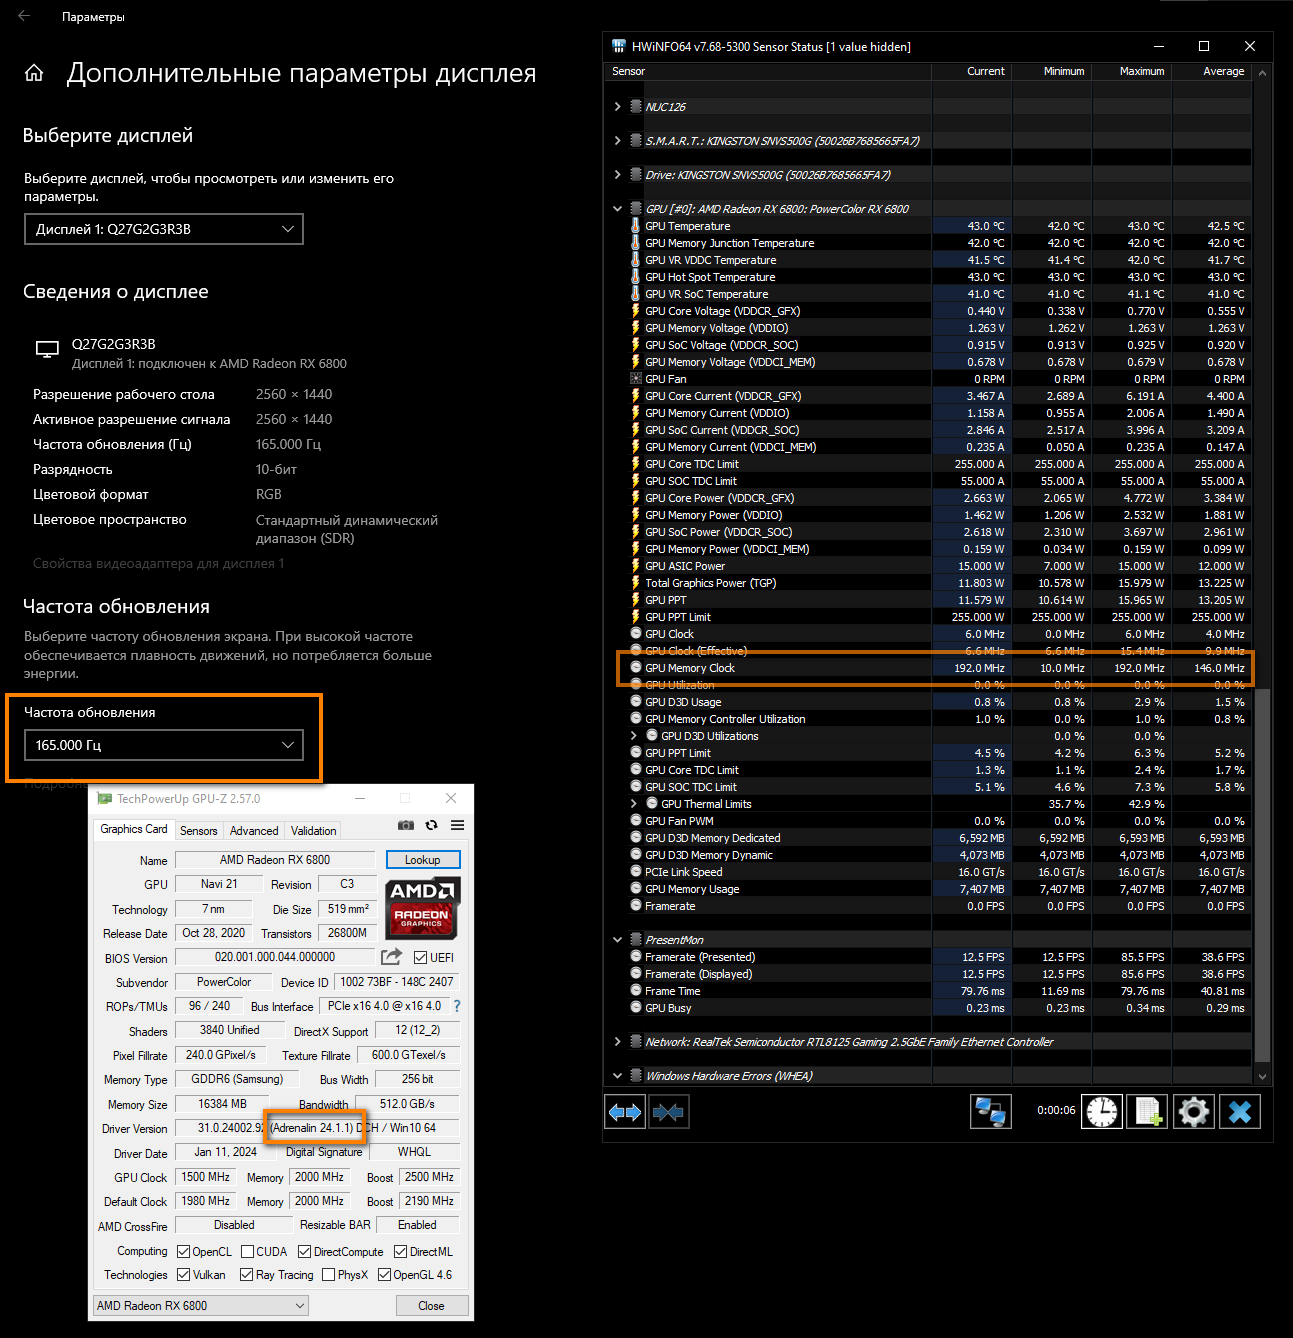This screenshot has width=1293, height=1338.
Task: Click the monitor icon beside Q27G2G3R3B
Action: 47,349
